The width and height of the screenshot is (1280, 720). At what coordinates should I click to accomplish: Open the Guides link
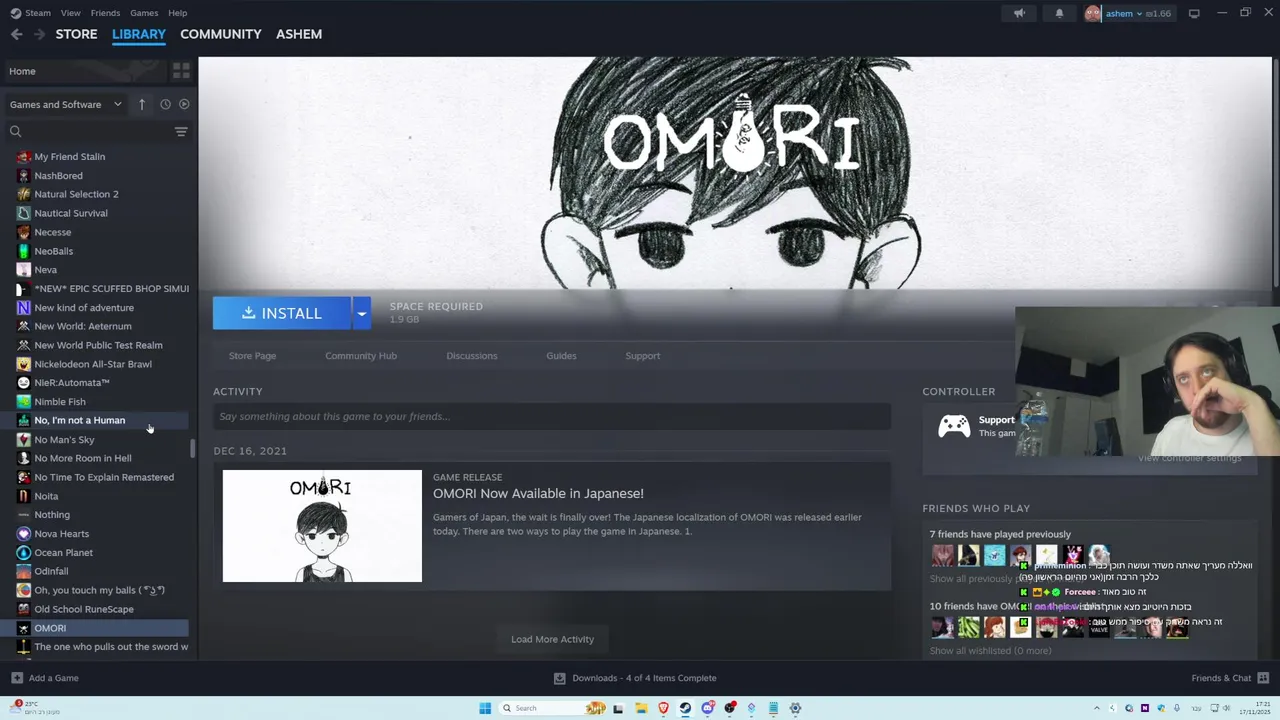click(561, 356)
